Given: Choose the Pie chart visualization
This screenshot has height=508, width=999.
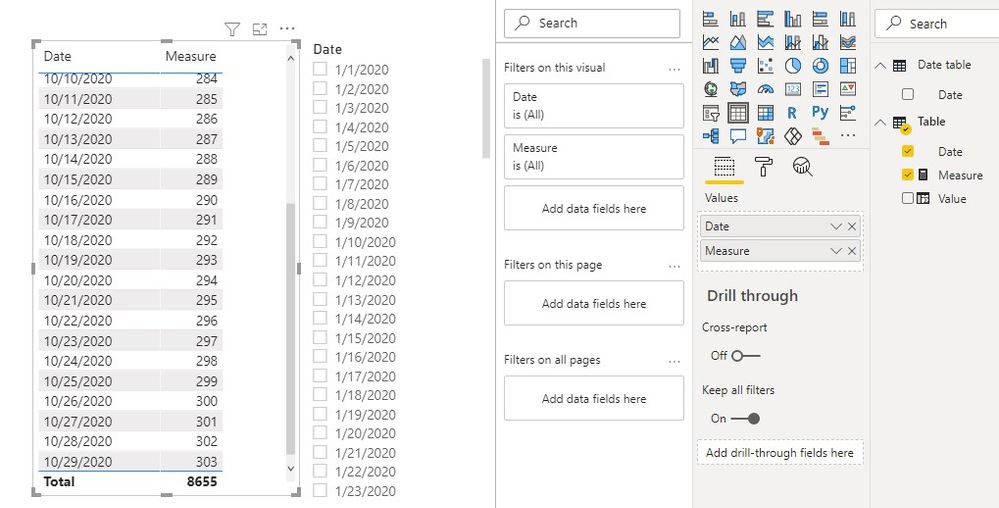Looking at the screenshot, I should 793,65.
